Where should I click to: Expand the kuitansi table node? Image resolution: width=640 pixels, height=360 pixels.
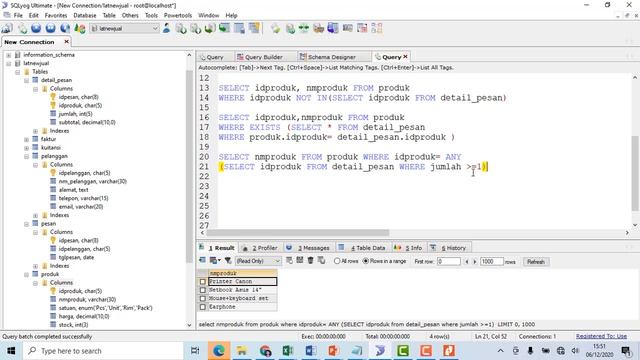pos(27,148)
